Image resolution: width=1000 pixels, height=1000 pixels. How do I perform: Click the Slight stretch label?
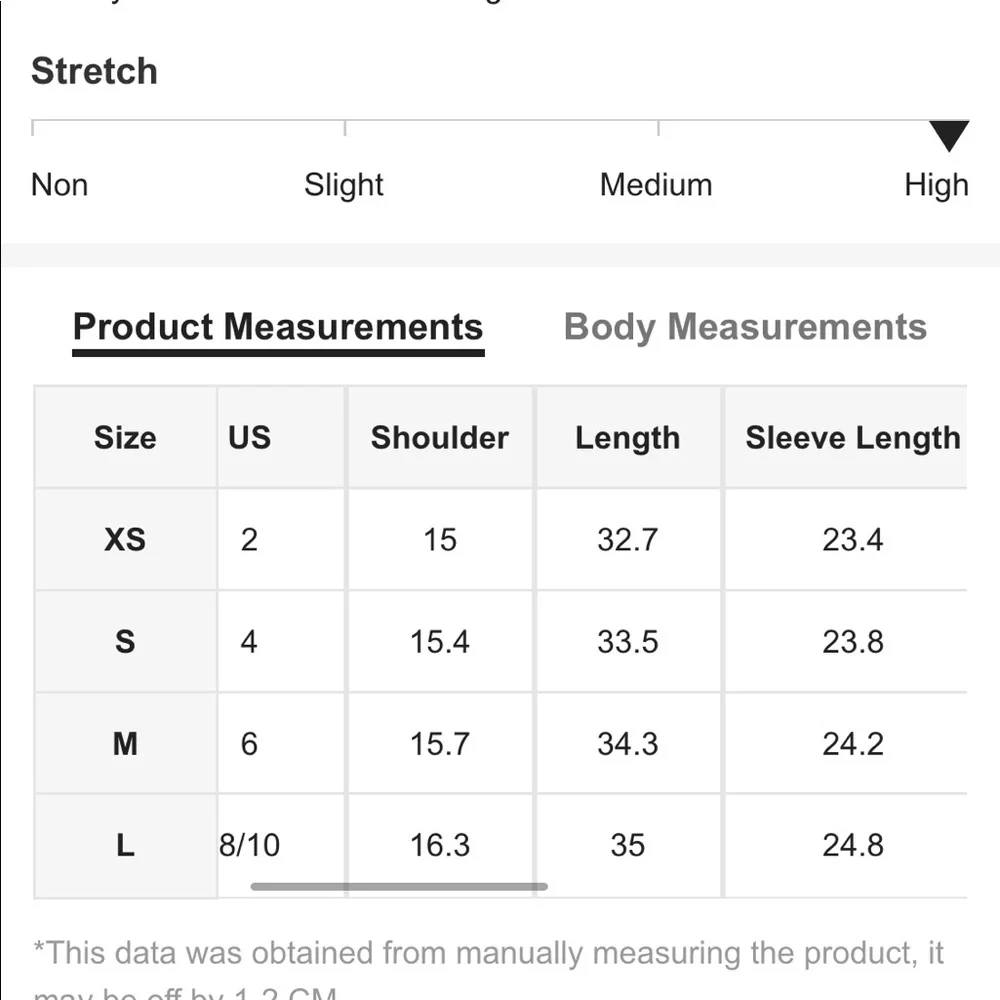click(344, 186)
